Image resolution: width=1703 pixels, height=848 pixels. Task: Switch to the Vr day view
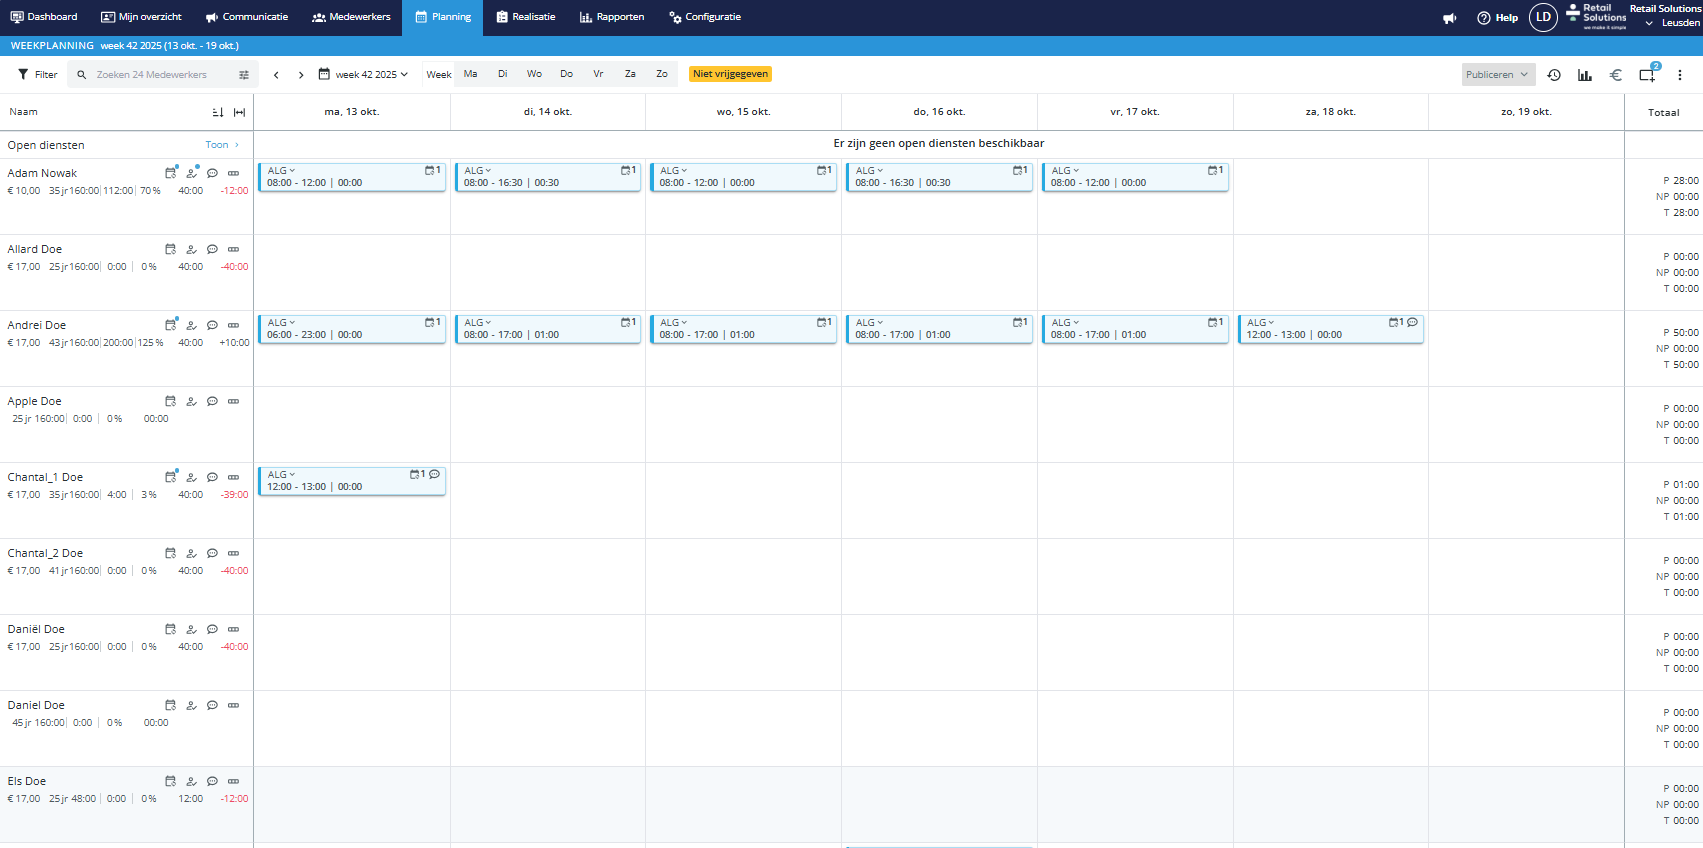(599, 74)
